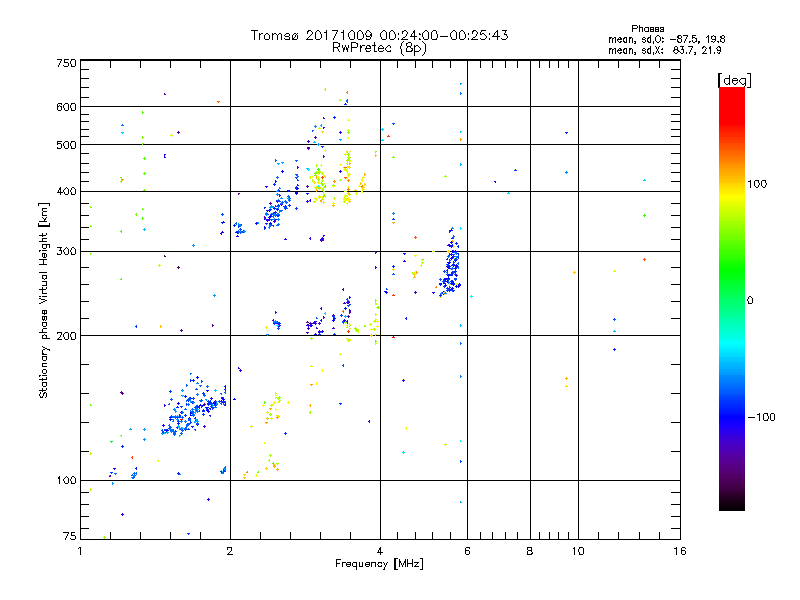Viewport: 800px width, 600px height.
Task: Click the x-axis tick label '1'
Action: tap(80, 551)
